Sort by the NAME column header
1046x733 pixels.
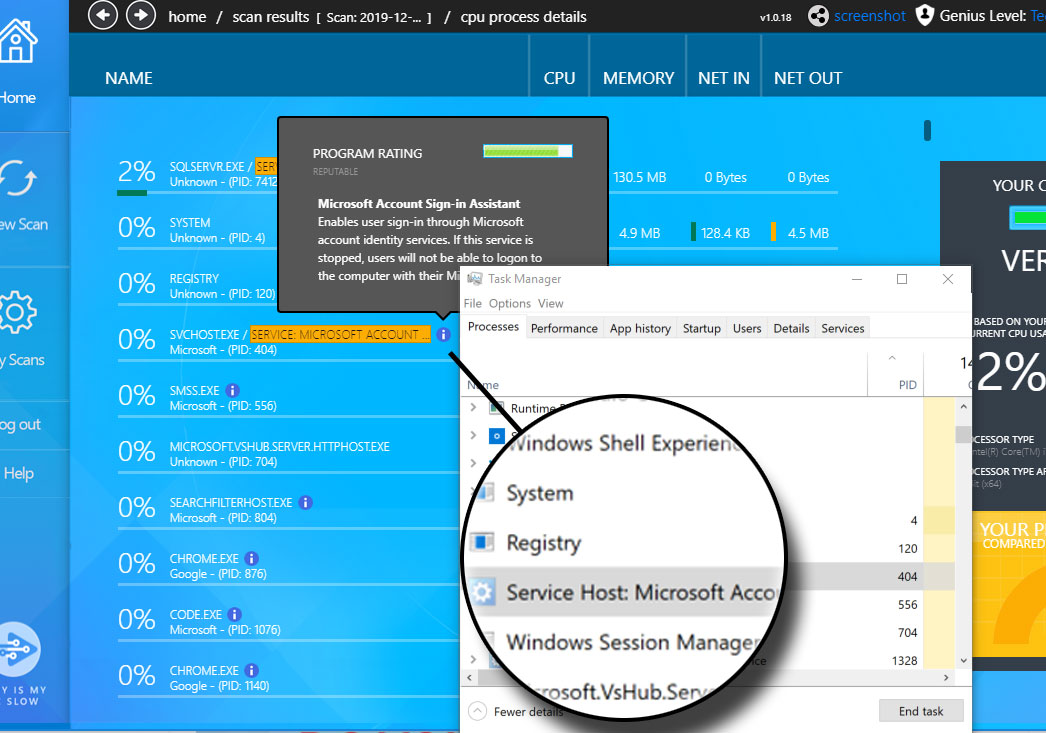pos(129,78)
